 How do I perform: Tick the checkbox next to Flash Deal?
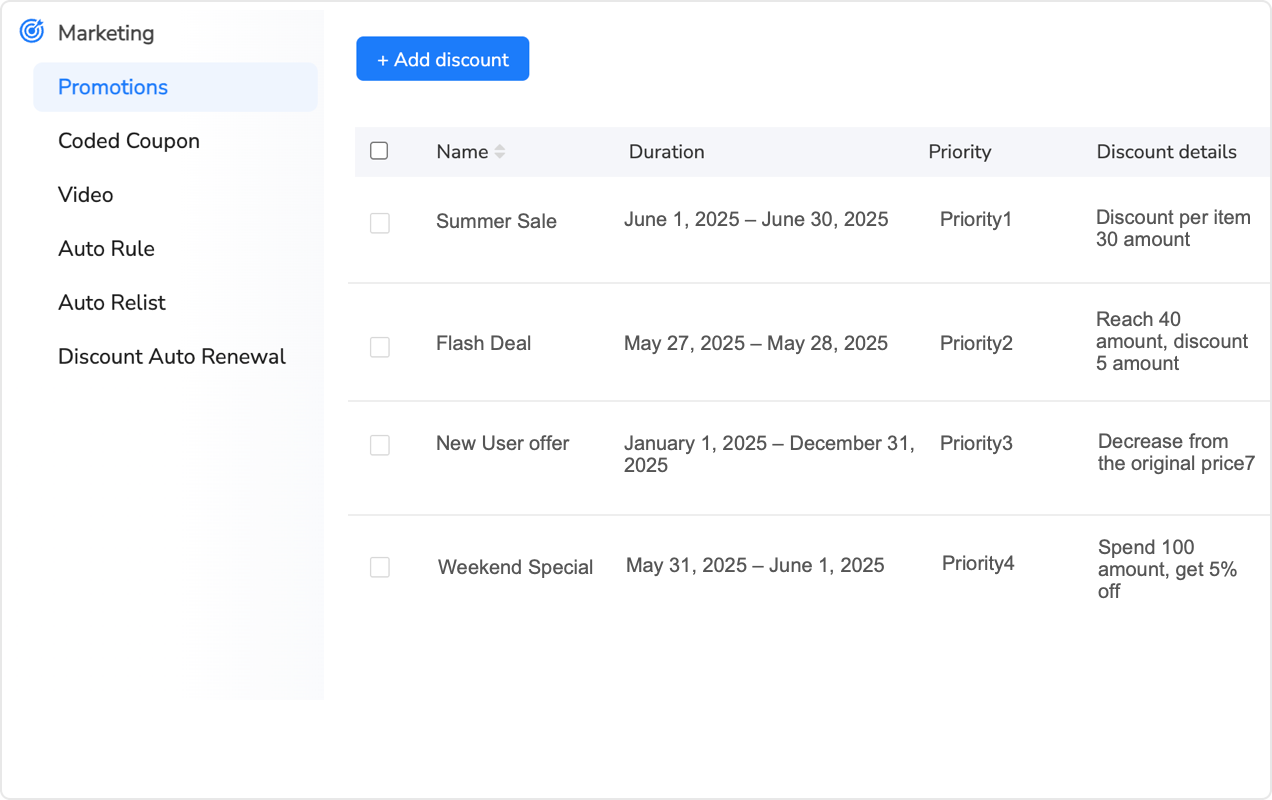380,345
